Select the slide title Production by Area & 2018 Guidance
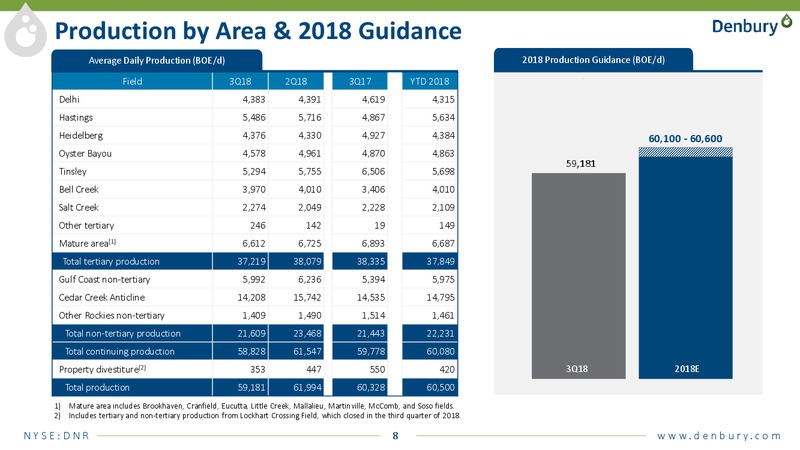Screen dimensions: 800x450 [x=258, y=31]
